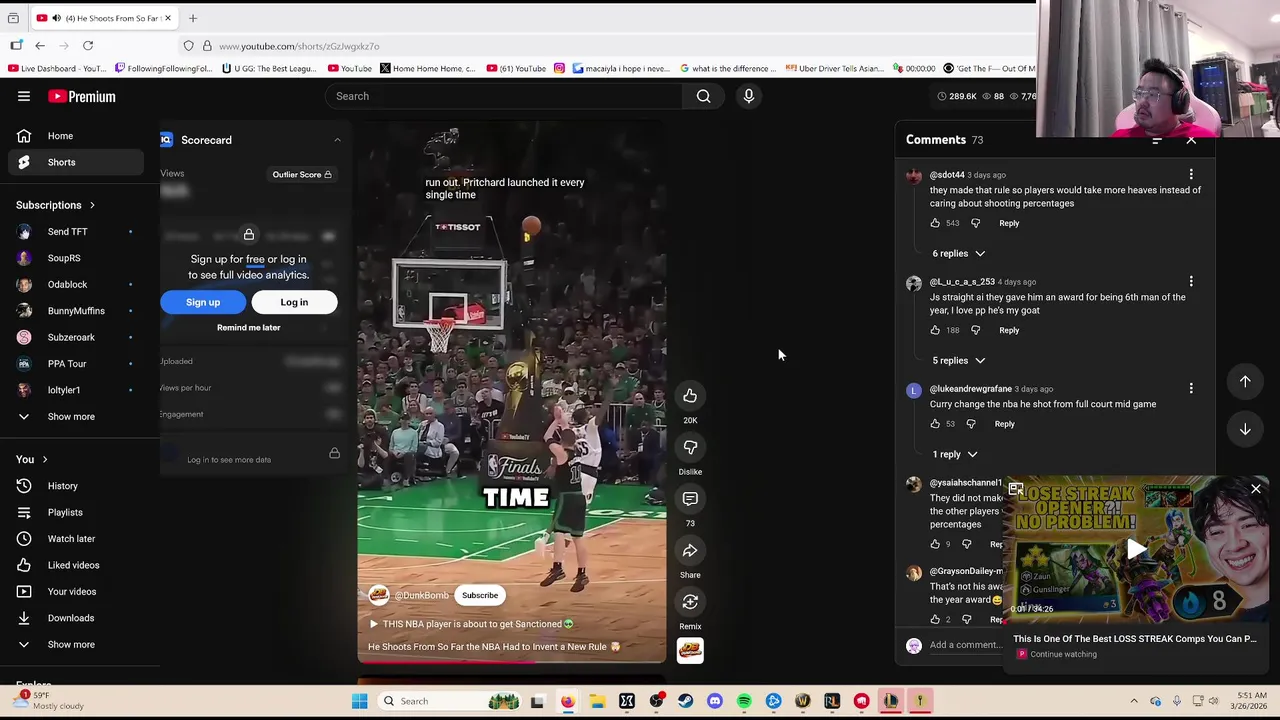This screenshot has height=720, width=1280.
Task: Open the UGG: The Best League bookmark
Action: coord(270,68)
